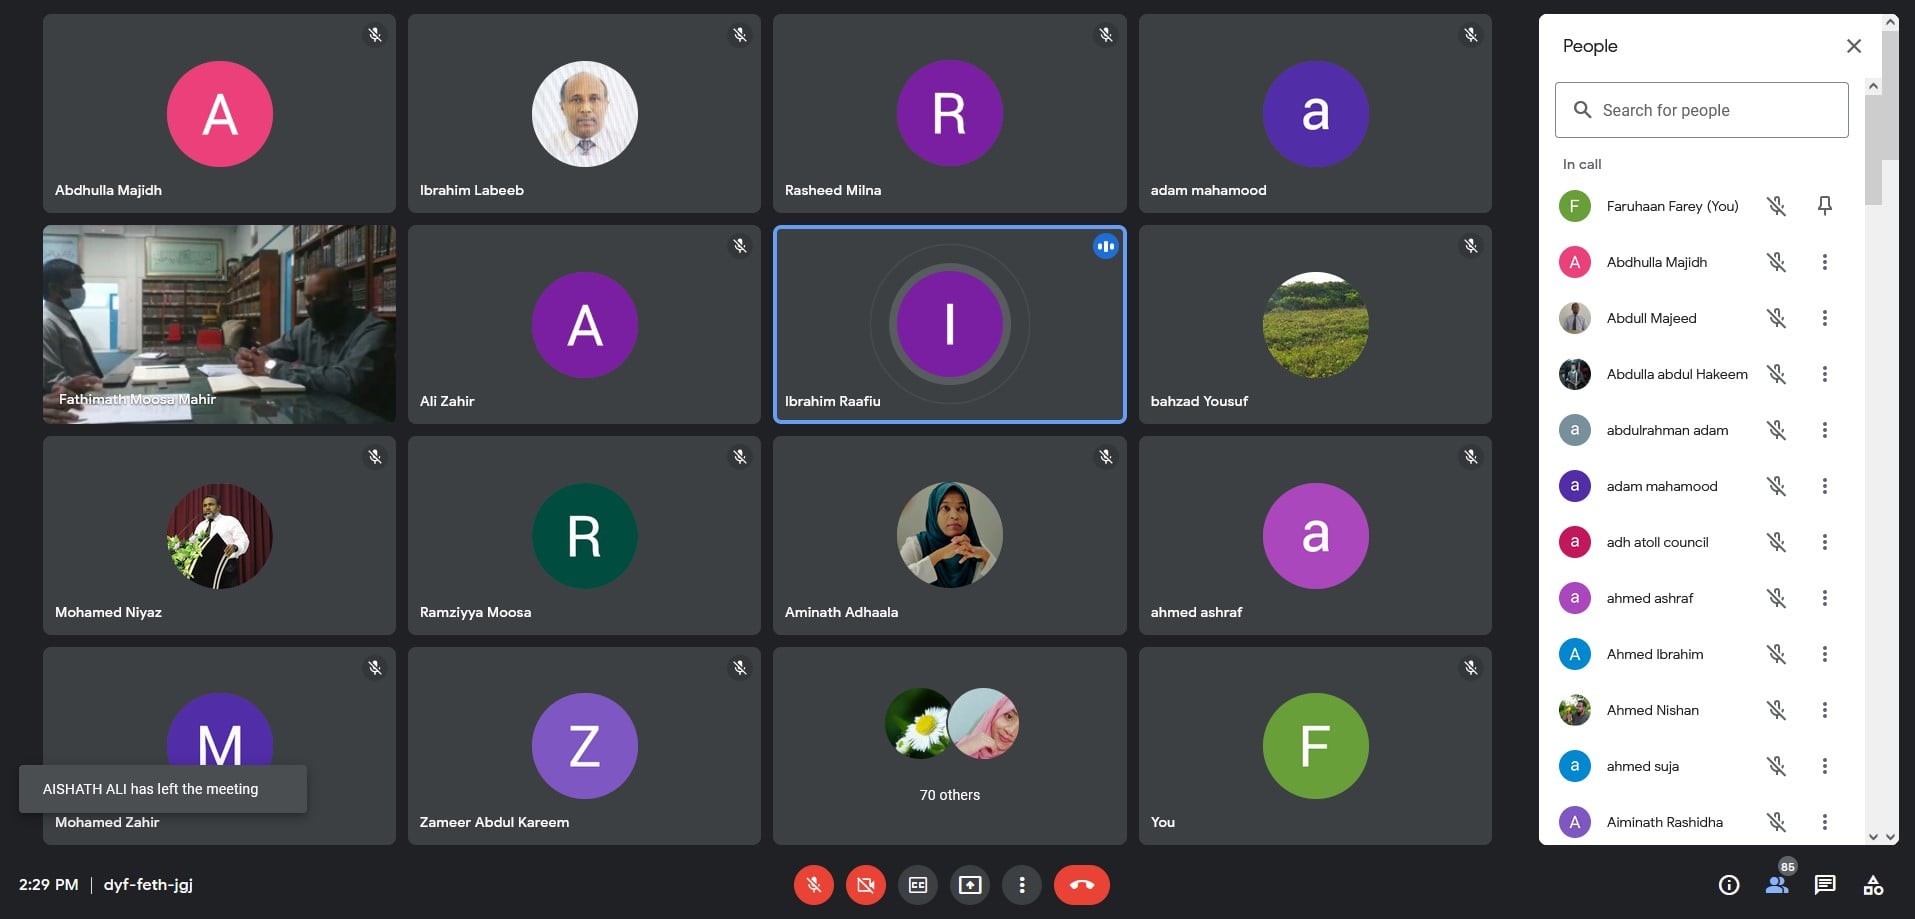The height and width of the screenshot is (919, 1915).
Task: Open more options in the bottom bar
Action: click(x=1022, y=885)
